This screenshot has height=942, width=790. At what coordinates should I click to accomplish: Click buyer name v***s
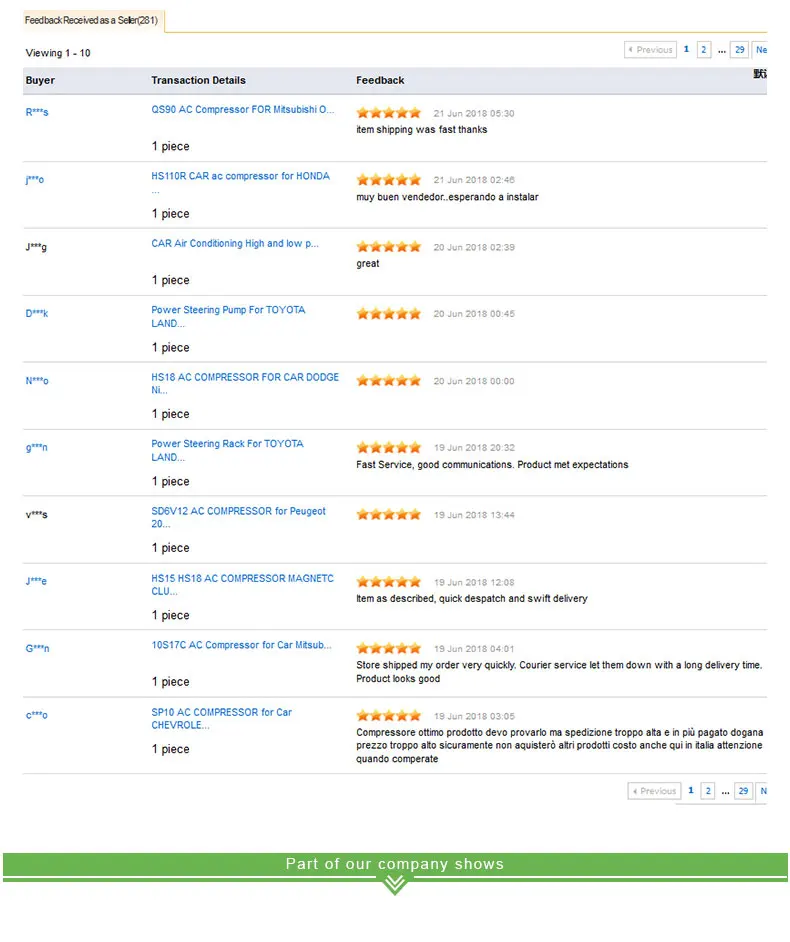pos(36,514)
